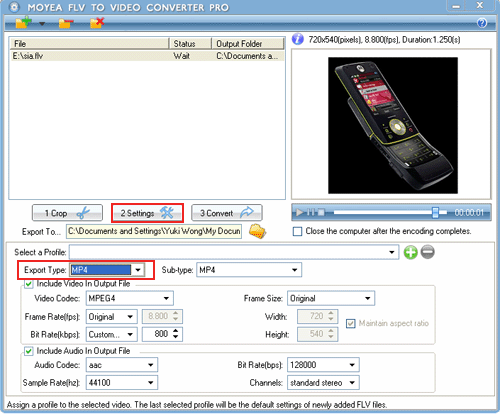Viewport: 500px width, 414px height.
Task: Click the File column header
Action: coord(90,44)
